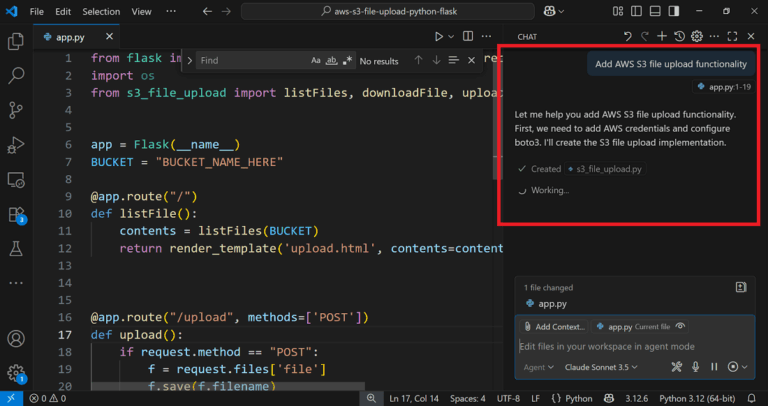This screenshot has width=768, height=406.
Task: Open chat settings gear
Action: pos(696,36)
